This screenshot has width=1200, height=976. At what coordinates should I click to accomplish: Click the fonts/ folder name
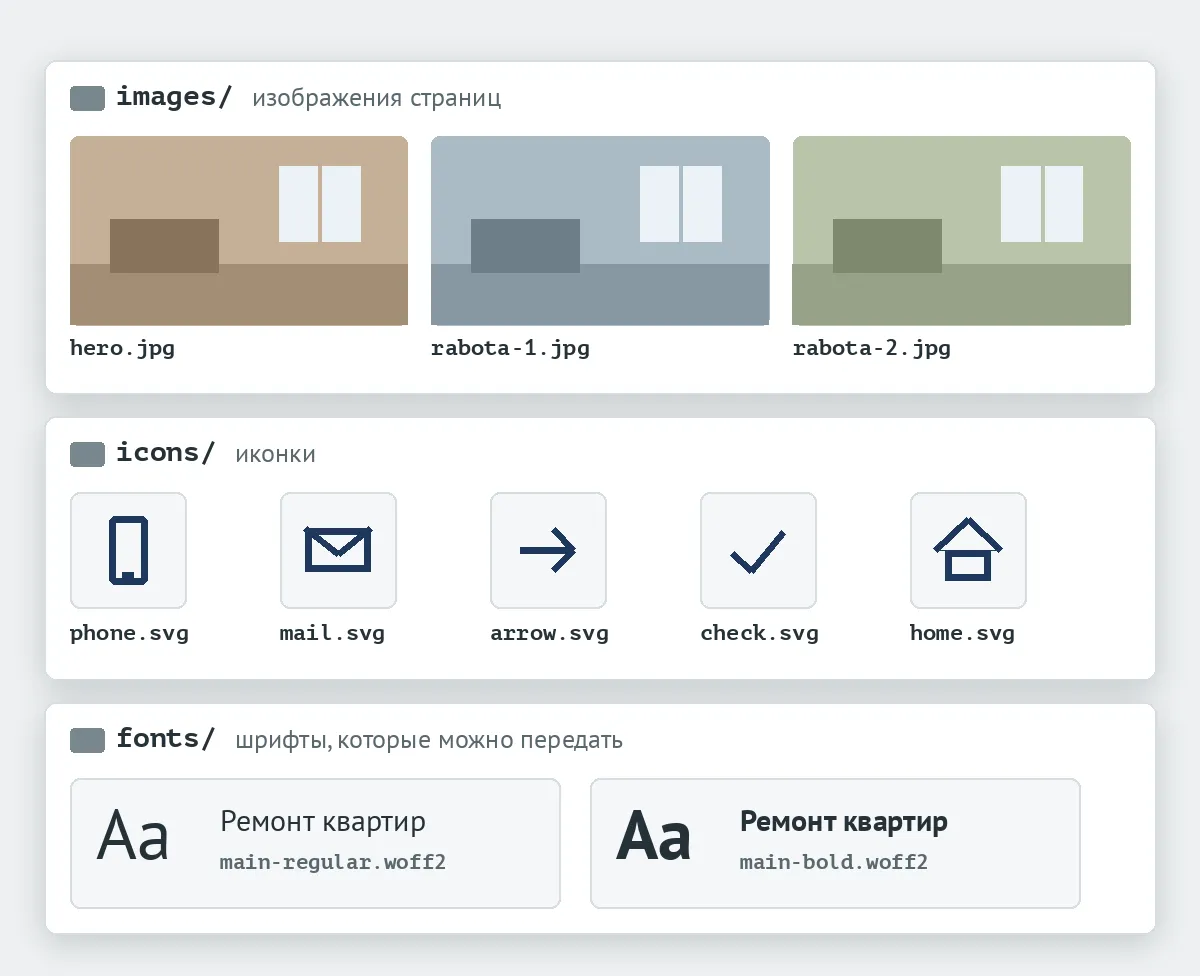[165, 739]
